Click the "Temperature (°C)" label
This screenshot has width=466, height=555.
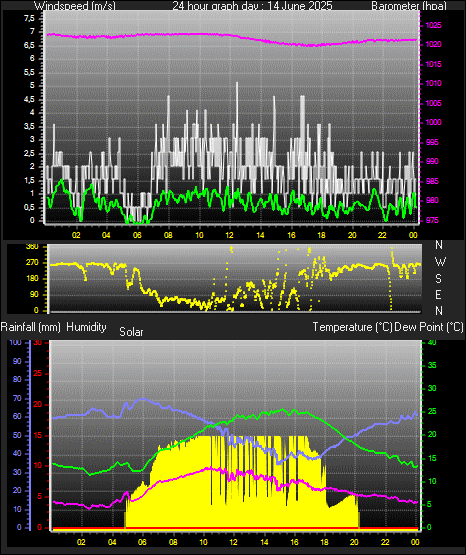point(352,327)
